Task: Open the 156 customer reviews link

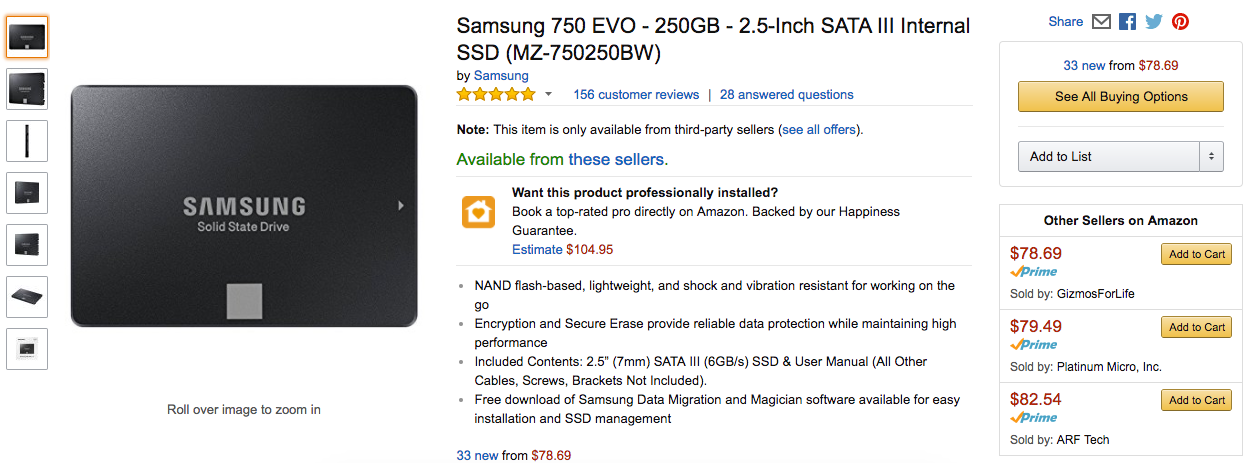Action: (636, 95)
